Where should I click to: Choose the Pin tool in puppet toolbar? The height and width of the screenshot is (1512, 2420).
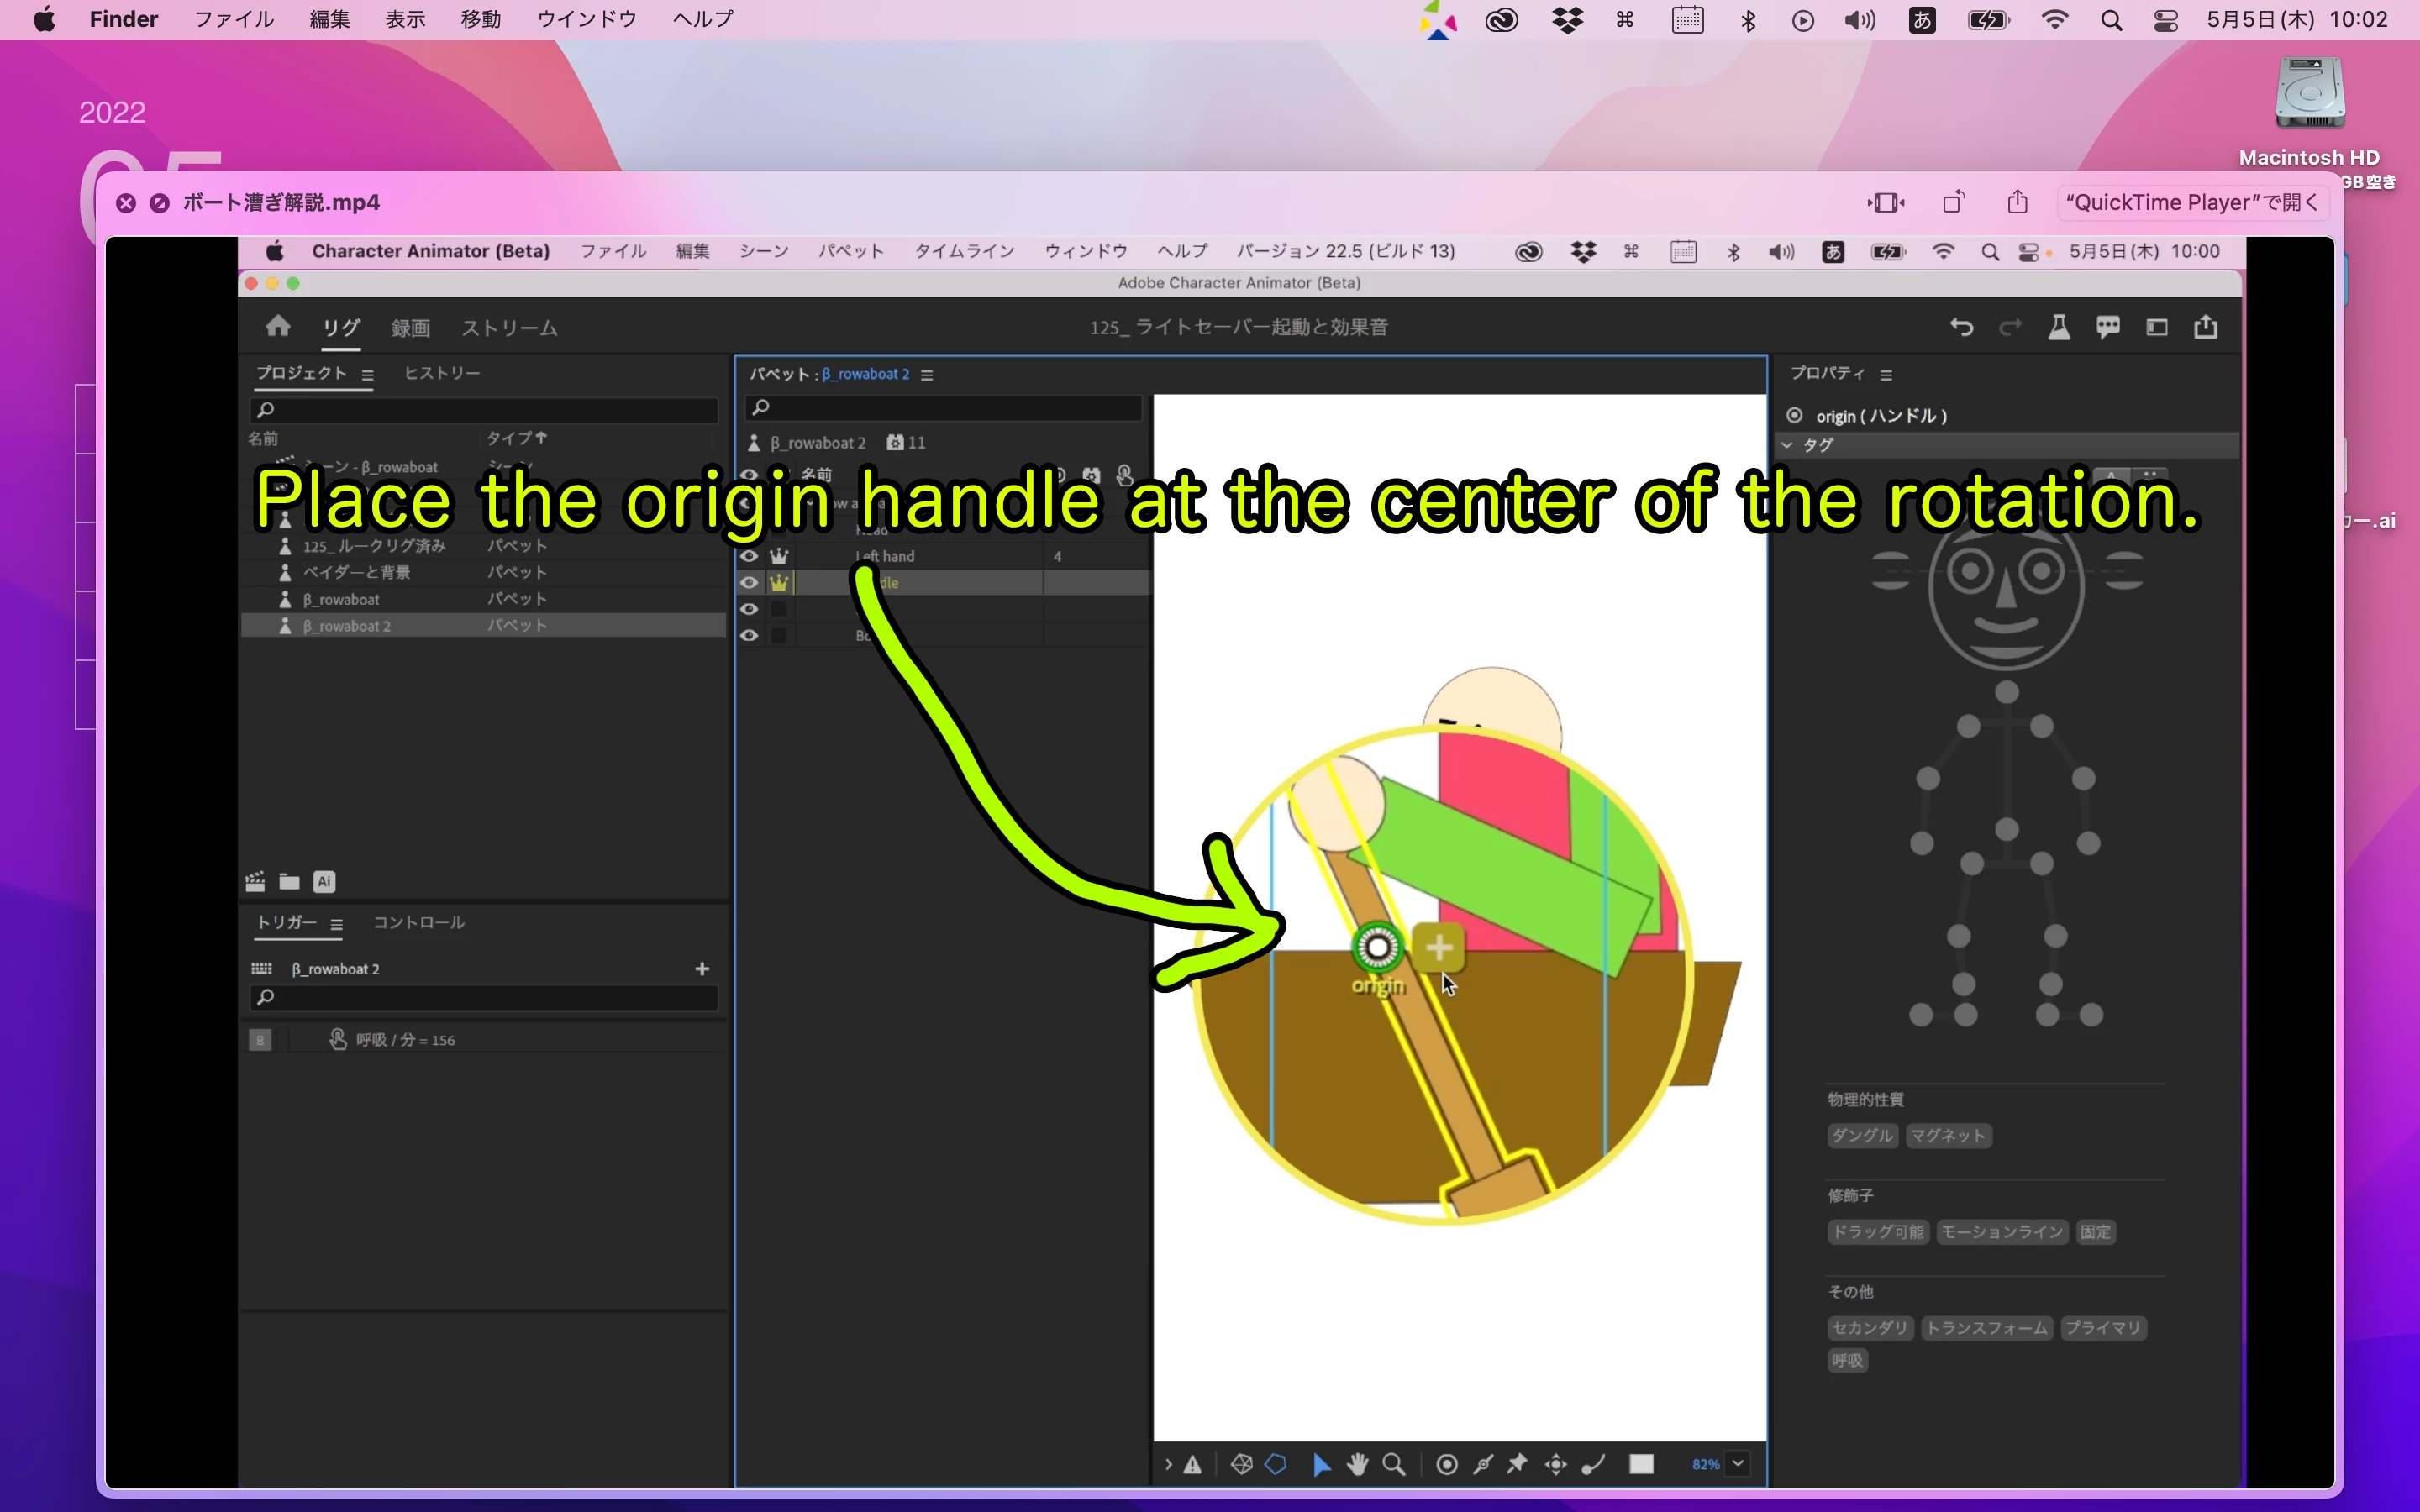pyautogui.click(x=1517, y=1464)
